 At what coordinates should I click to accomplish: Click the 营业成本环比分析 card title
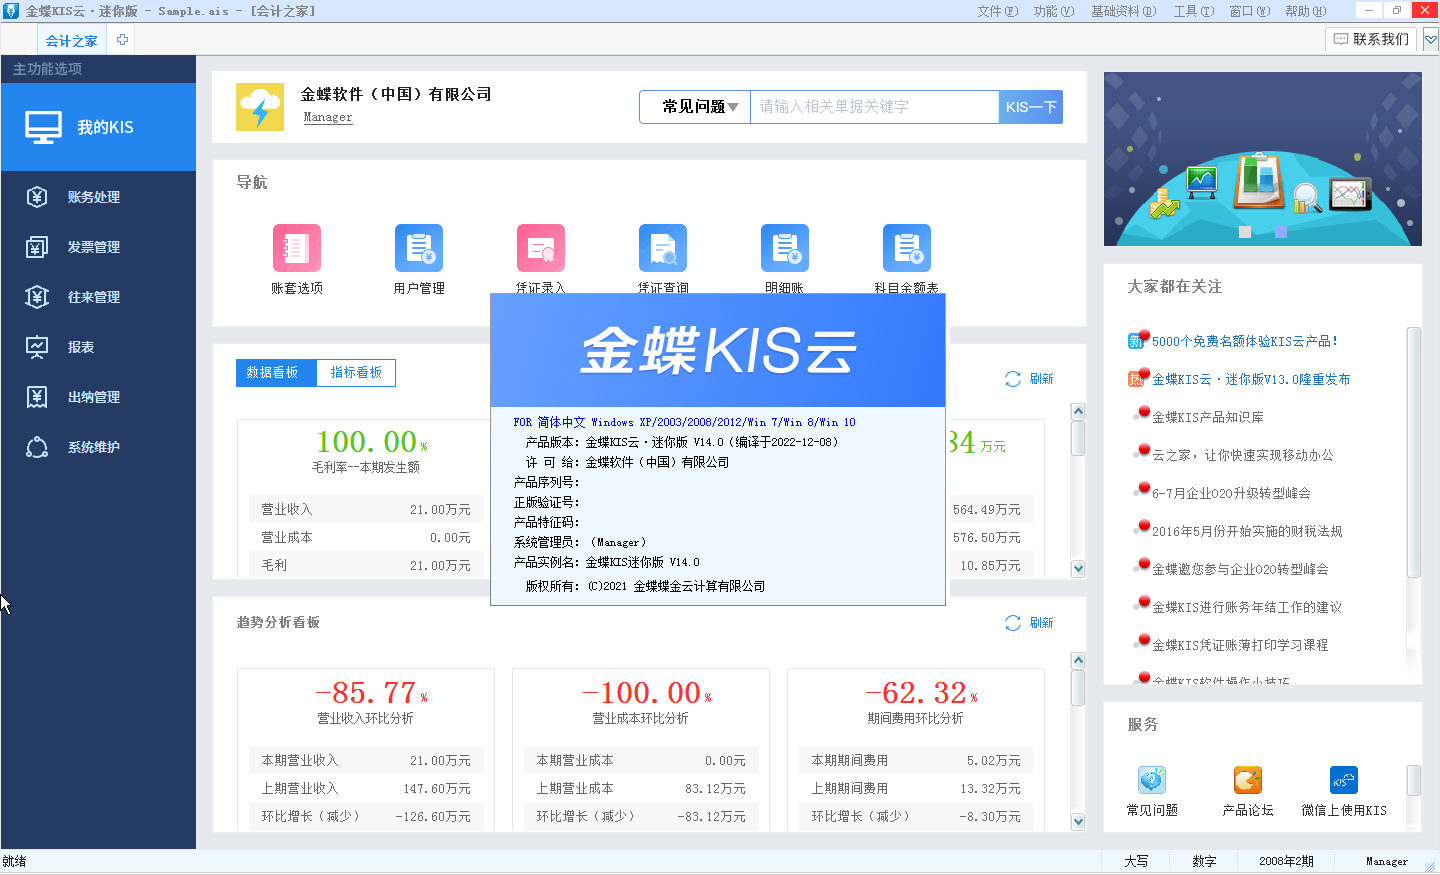click(640, 718)
